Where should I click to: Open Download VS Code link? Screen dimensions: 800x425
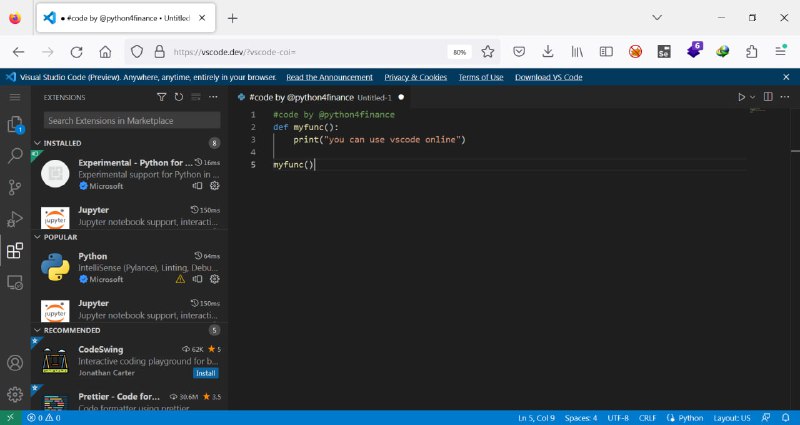coord(548,77)
